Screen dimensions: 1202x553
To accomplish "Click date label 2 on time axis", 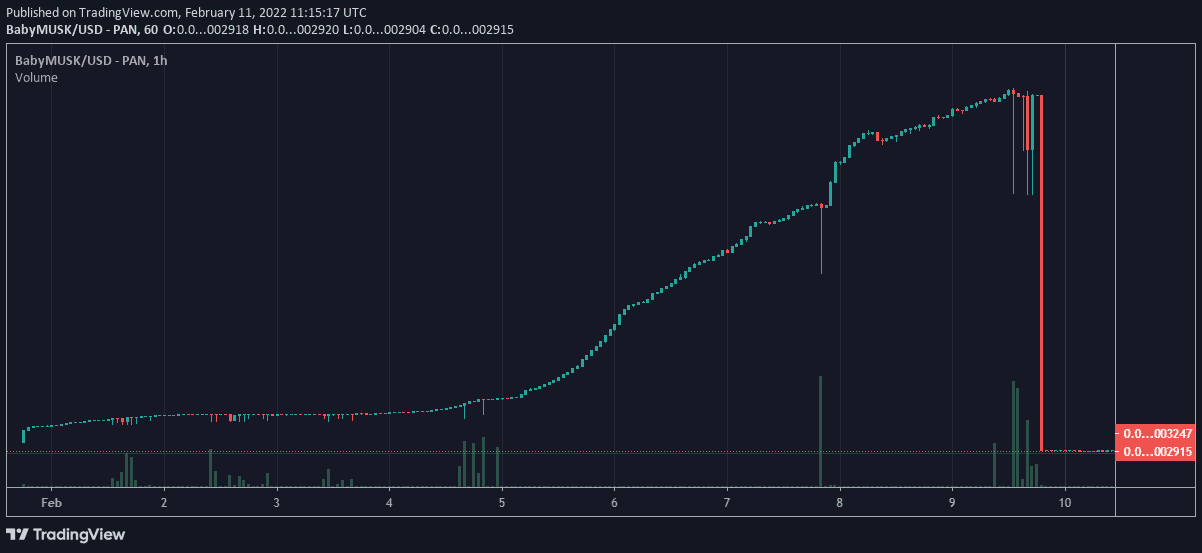I will 164,502.
